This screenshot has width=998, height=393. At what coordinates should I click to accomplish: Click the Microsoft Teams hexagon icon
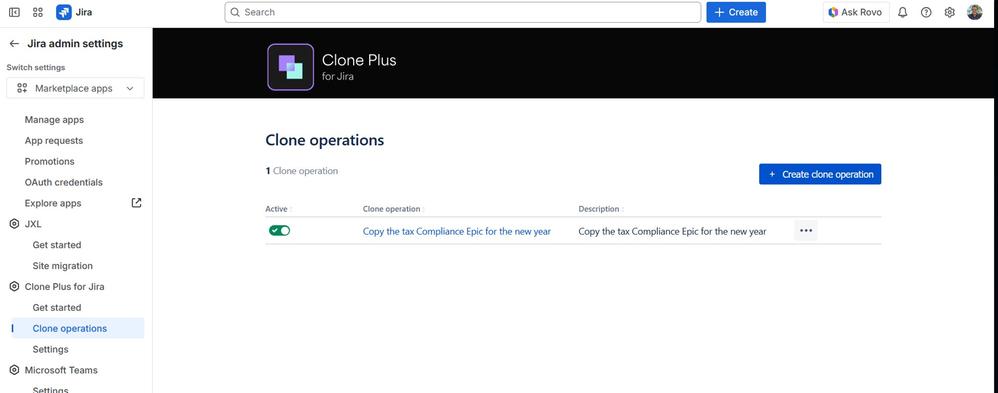tap(14, 370)
